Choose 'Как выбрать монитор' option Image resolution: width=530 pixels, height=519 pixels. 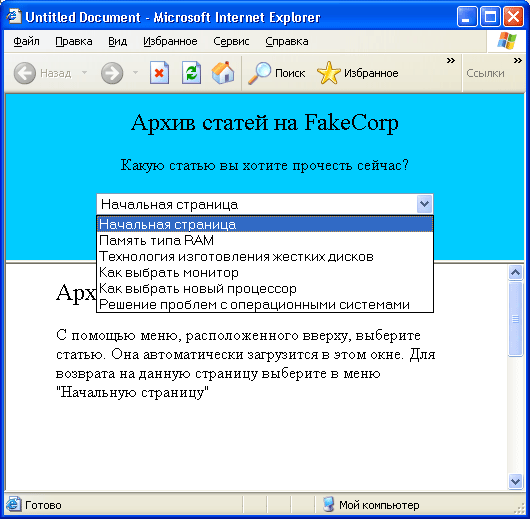coord(265,272)
